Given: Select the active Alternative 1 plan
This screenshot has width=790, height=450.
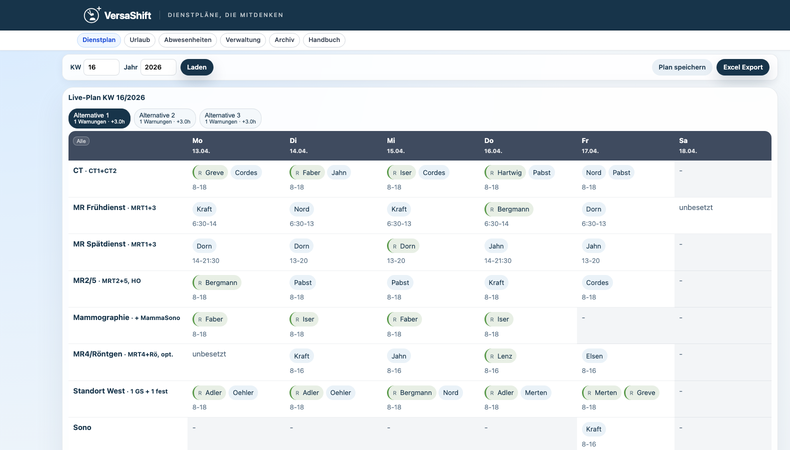Looking at the screenshot, I should click(x=99, y=118).
